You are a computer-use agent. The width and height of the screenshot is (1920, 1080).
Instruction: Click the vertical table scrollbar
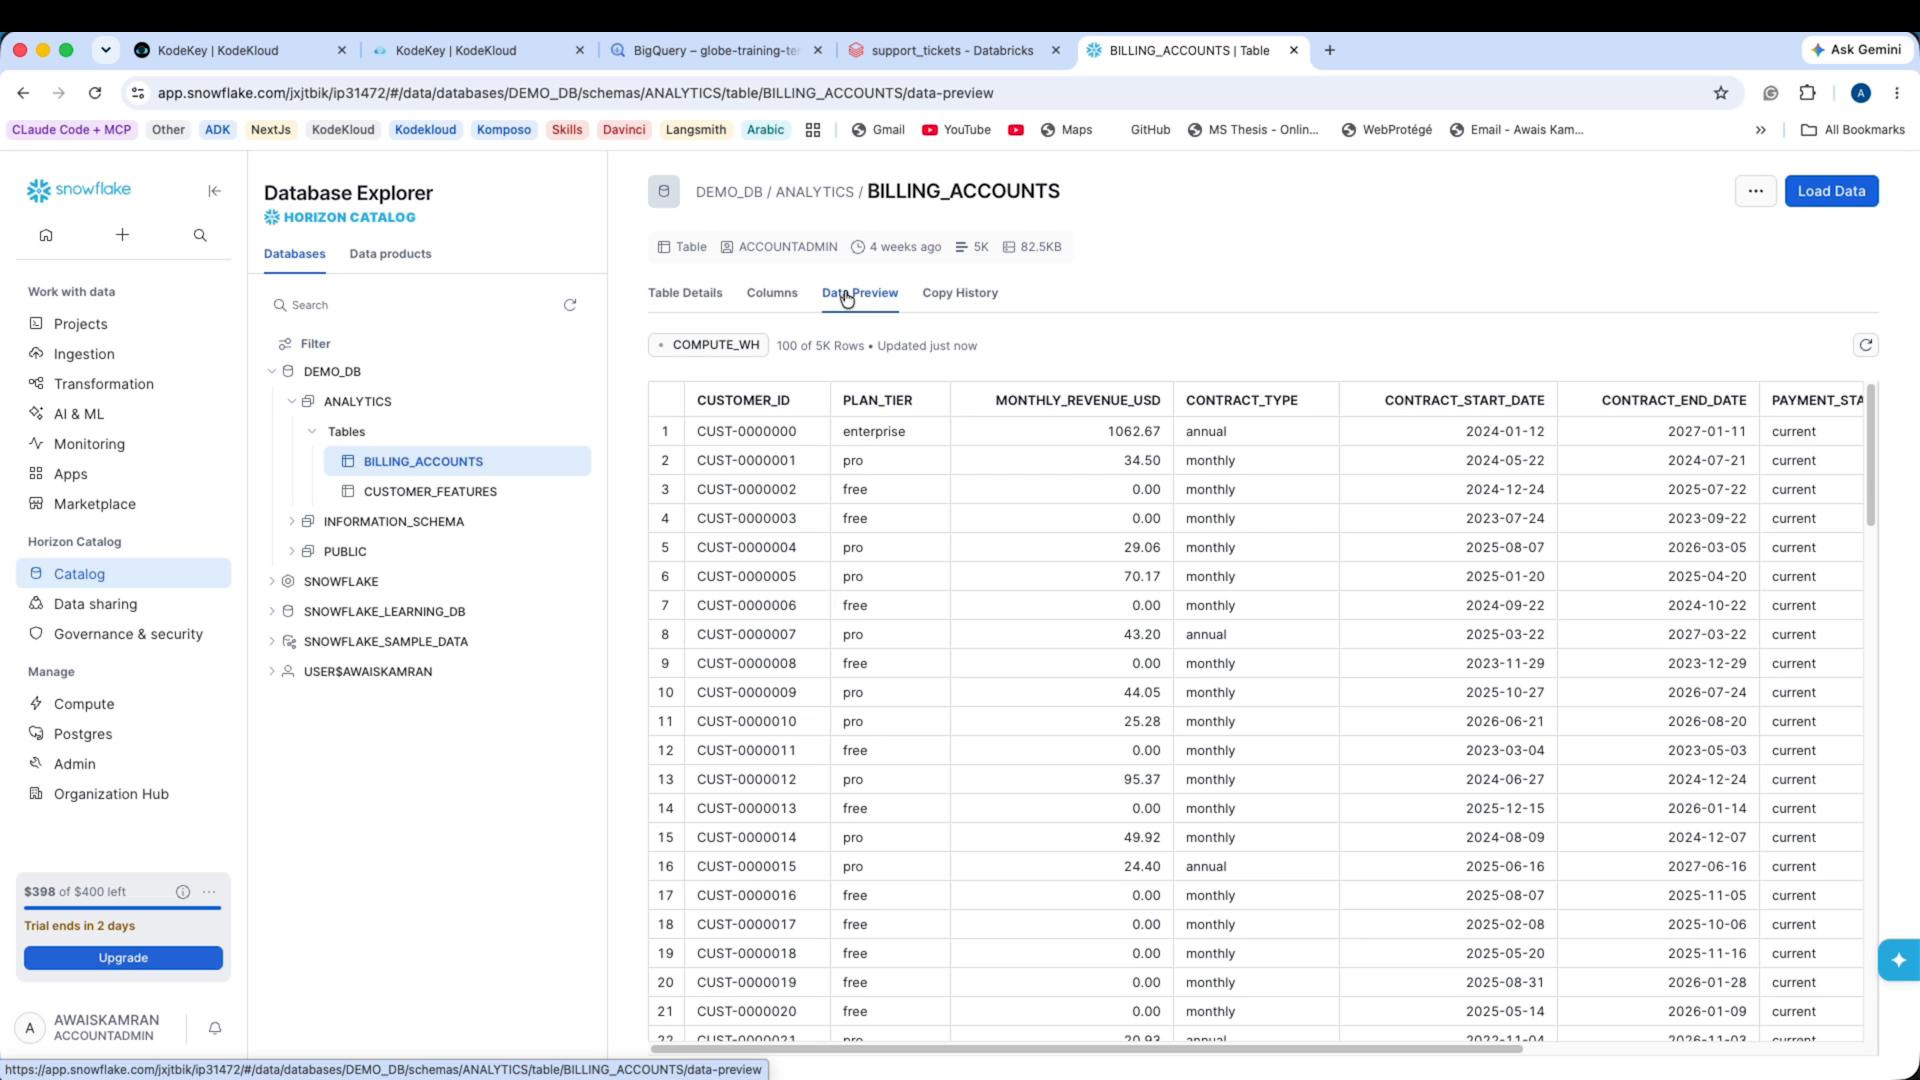pyautogui.click(x=1870, y=455)
